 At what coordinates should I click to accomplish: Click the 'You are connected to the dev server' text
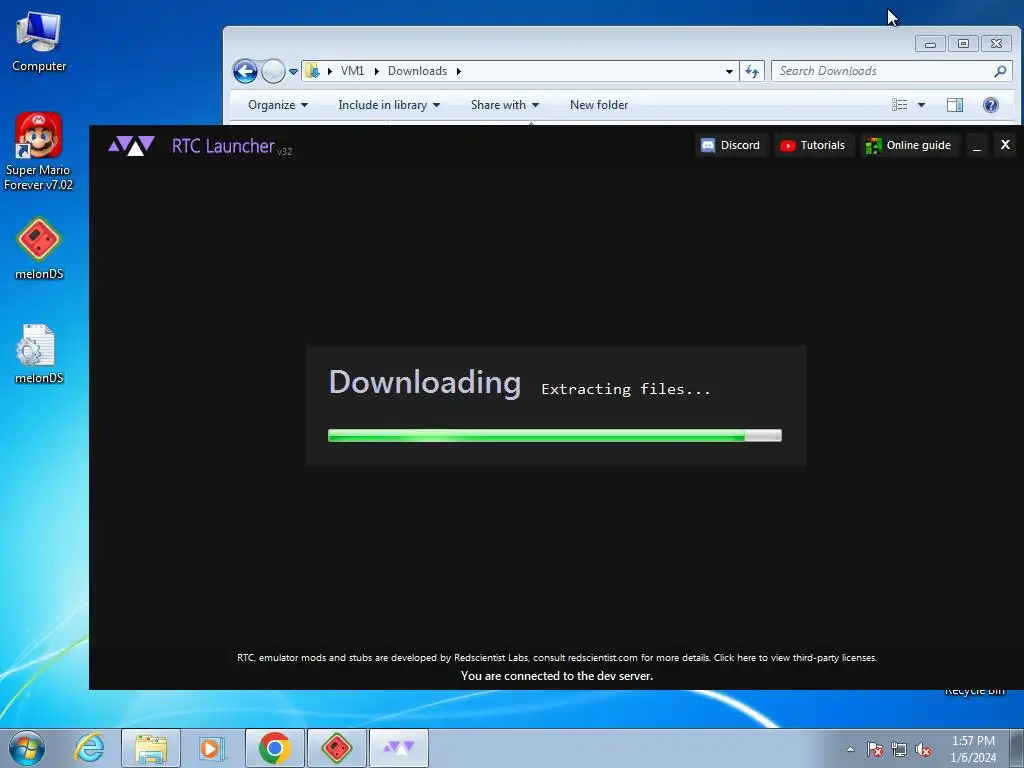pyautogui.click(x=556, y=676)
